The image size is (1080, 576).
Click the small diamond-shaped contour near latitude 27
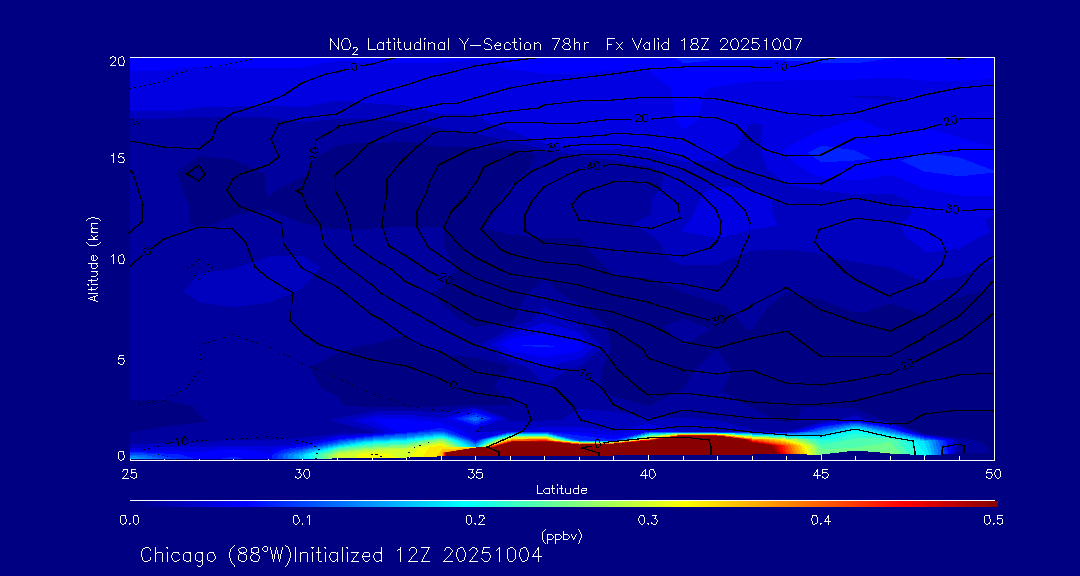coord(197,173)
